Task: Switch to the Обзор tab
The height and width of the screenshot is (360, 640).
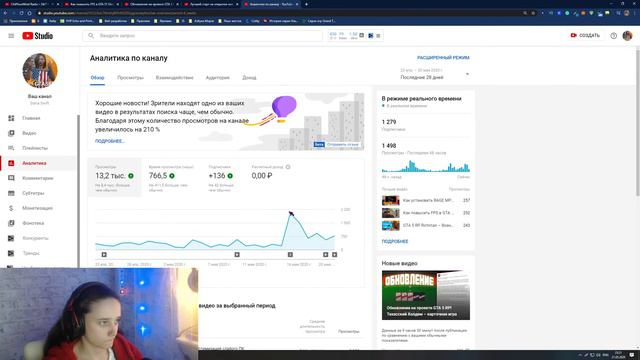Action: pos(98,78)
